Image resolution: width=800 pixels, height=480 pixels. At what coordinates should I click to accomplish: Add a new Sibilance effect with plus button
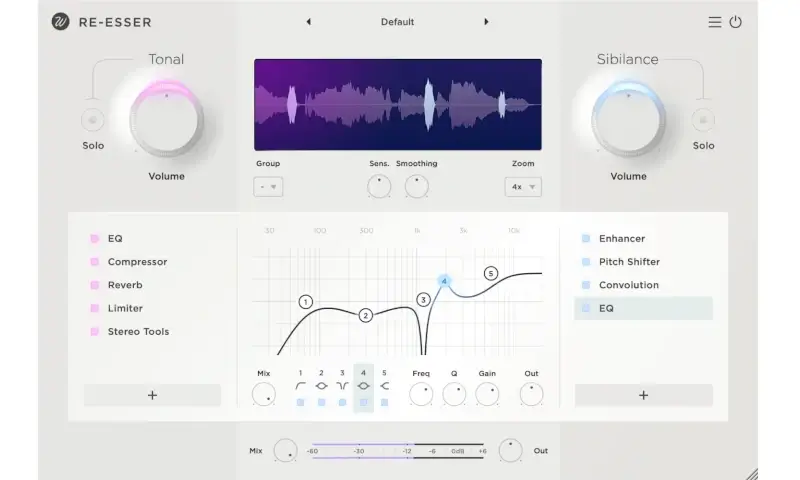643,395
